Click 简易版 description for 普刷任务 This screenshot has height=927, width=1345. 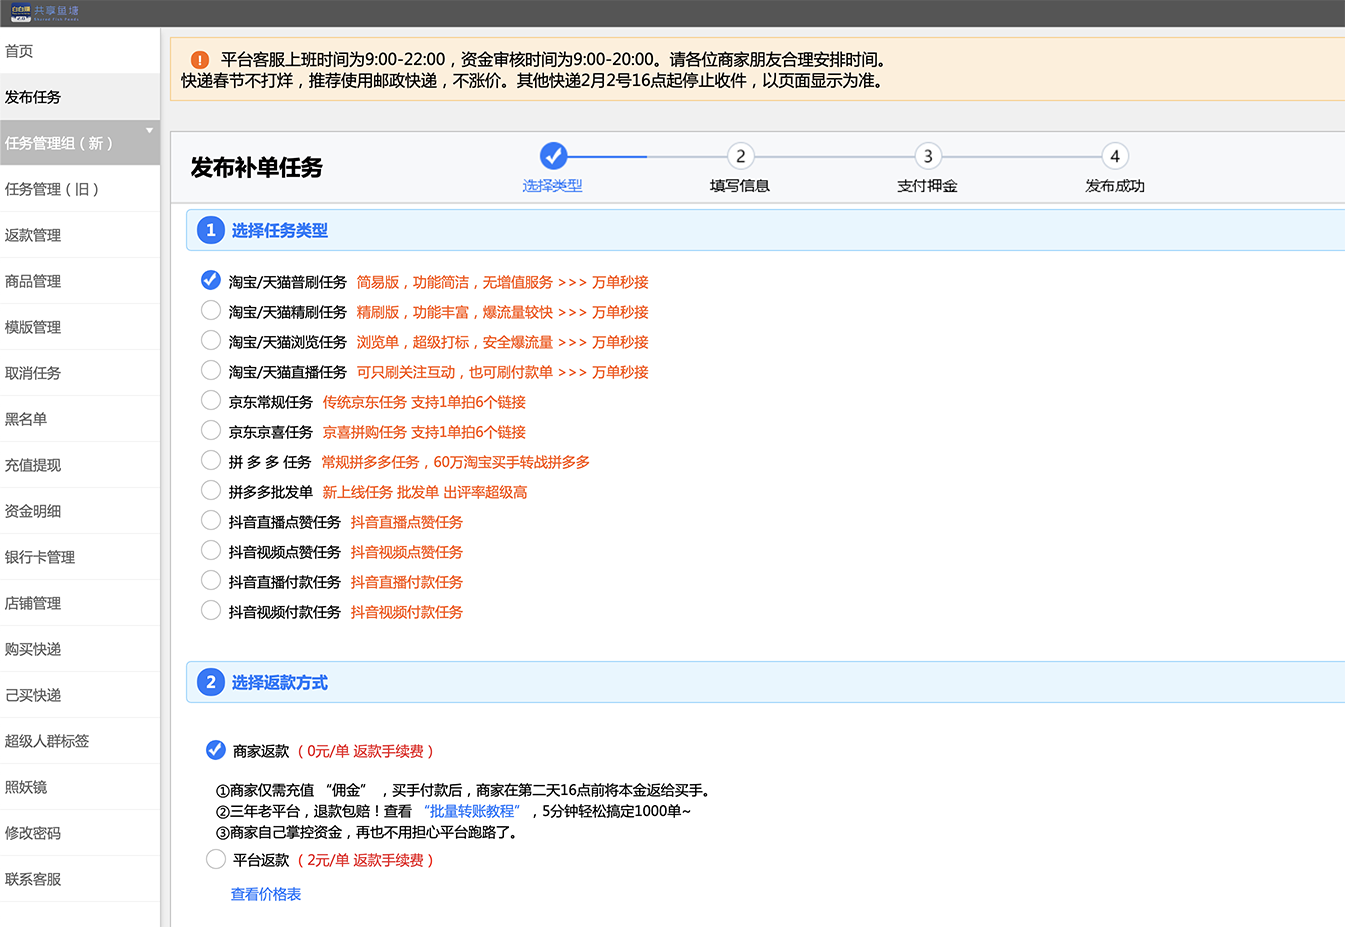[x=502, y=282]
